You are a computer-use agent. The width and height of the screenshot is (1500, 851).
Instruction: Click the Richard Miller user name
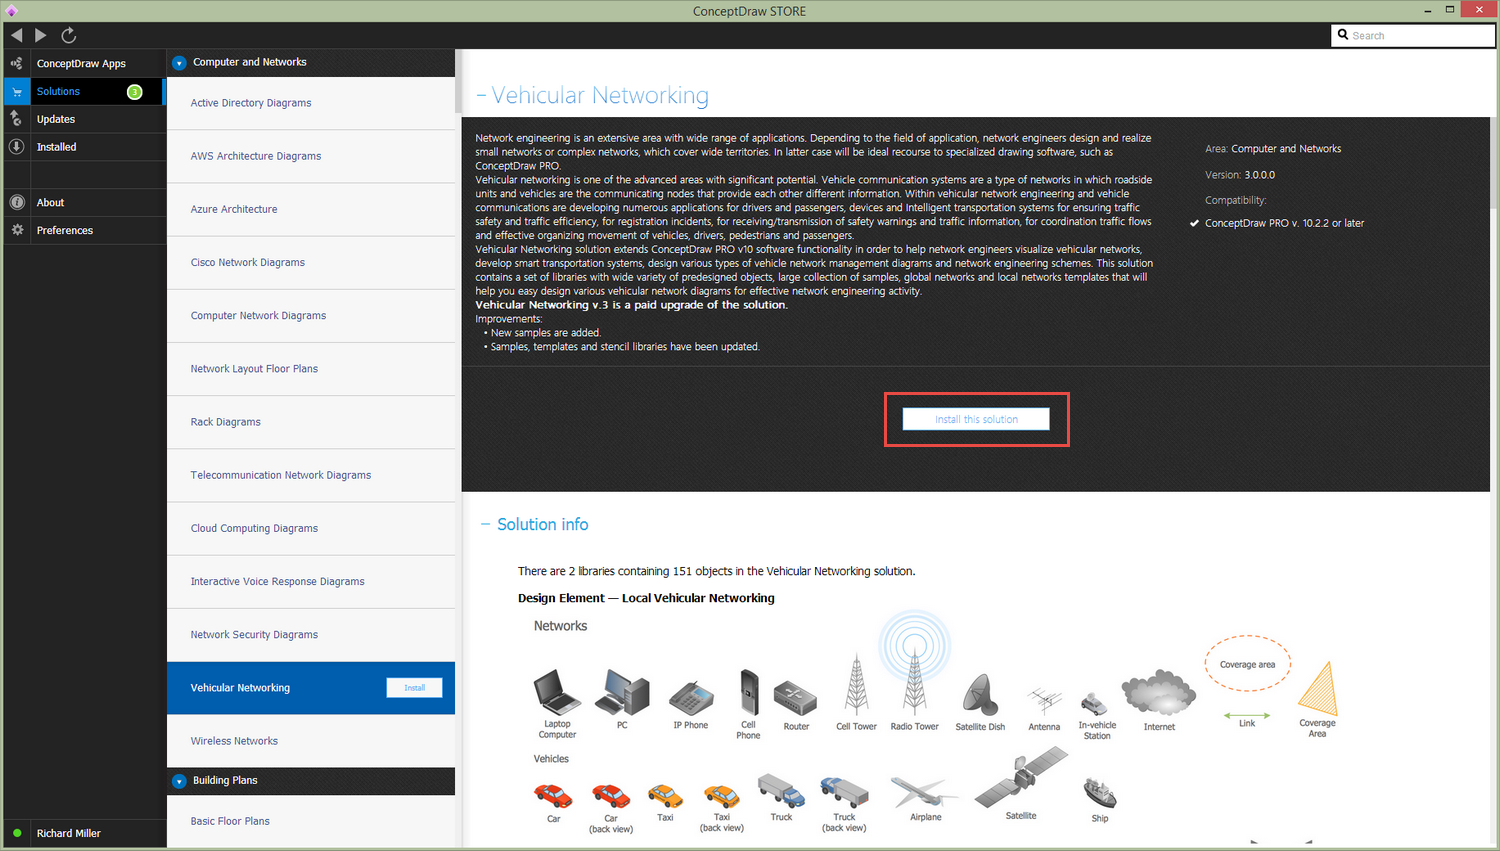click(x=69, y=833)
